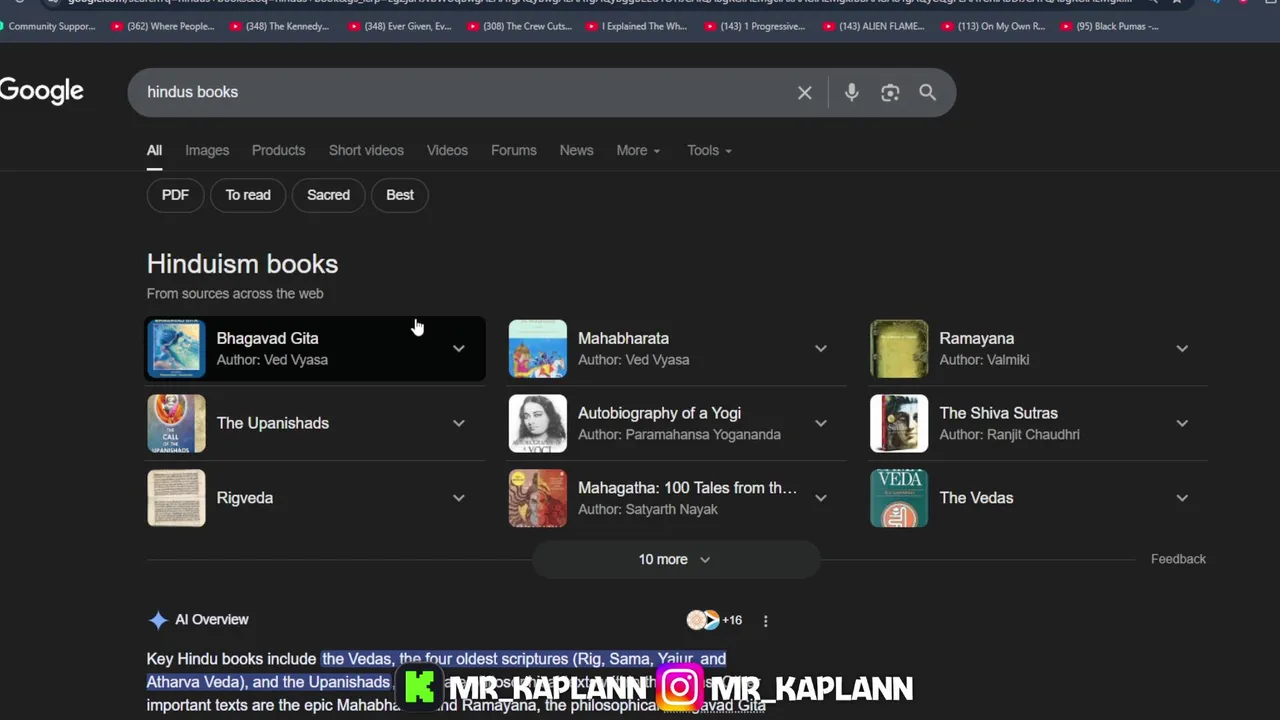Click Author: Ranjit Chaudhri text

tap(1009, 435)
